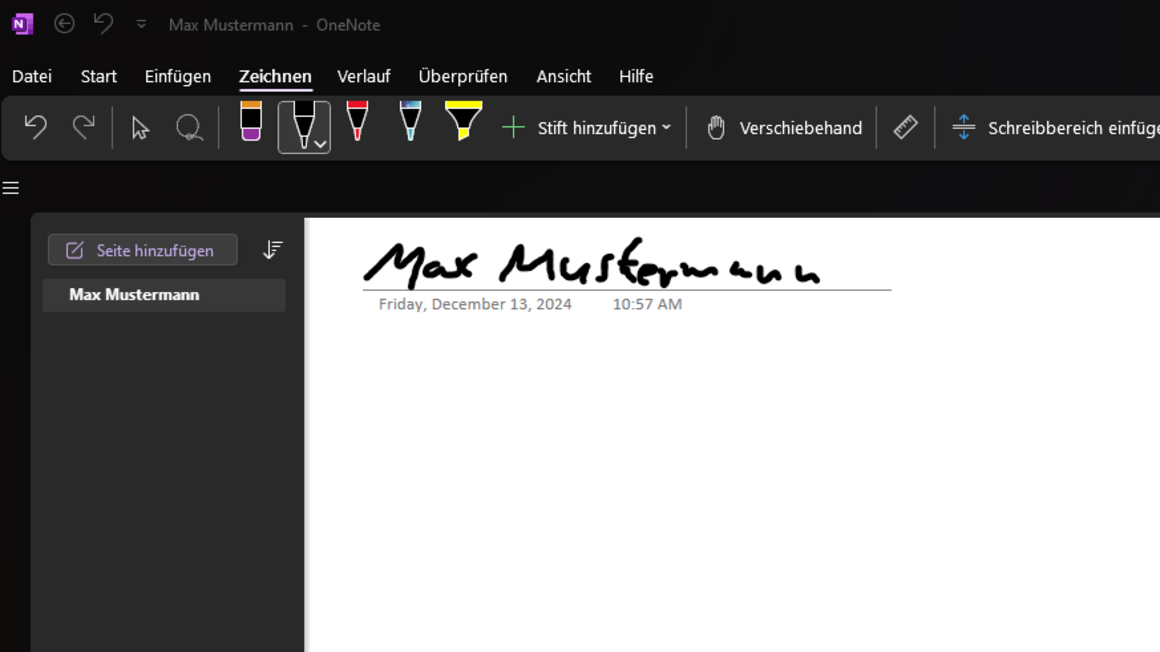
Task: Click the sort pages icon
Action: click(272, 250)
